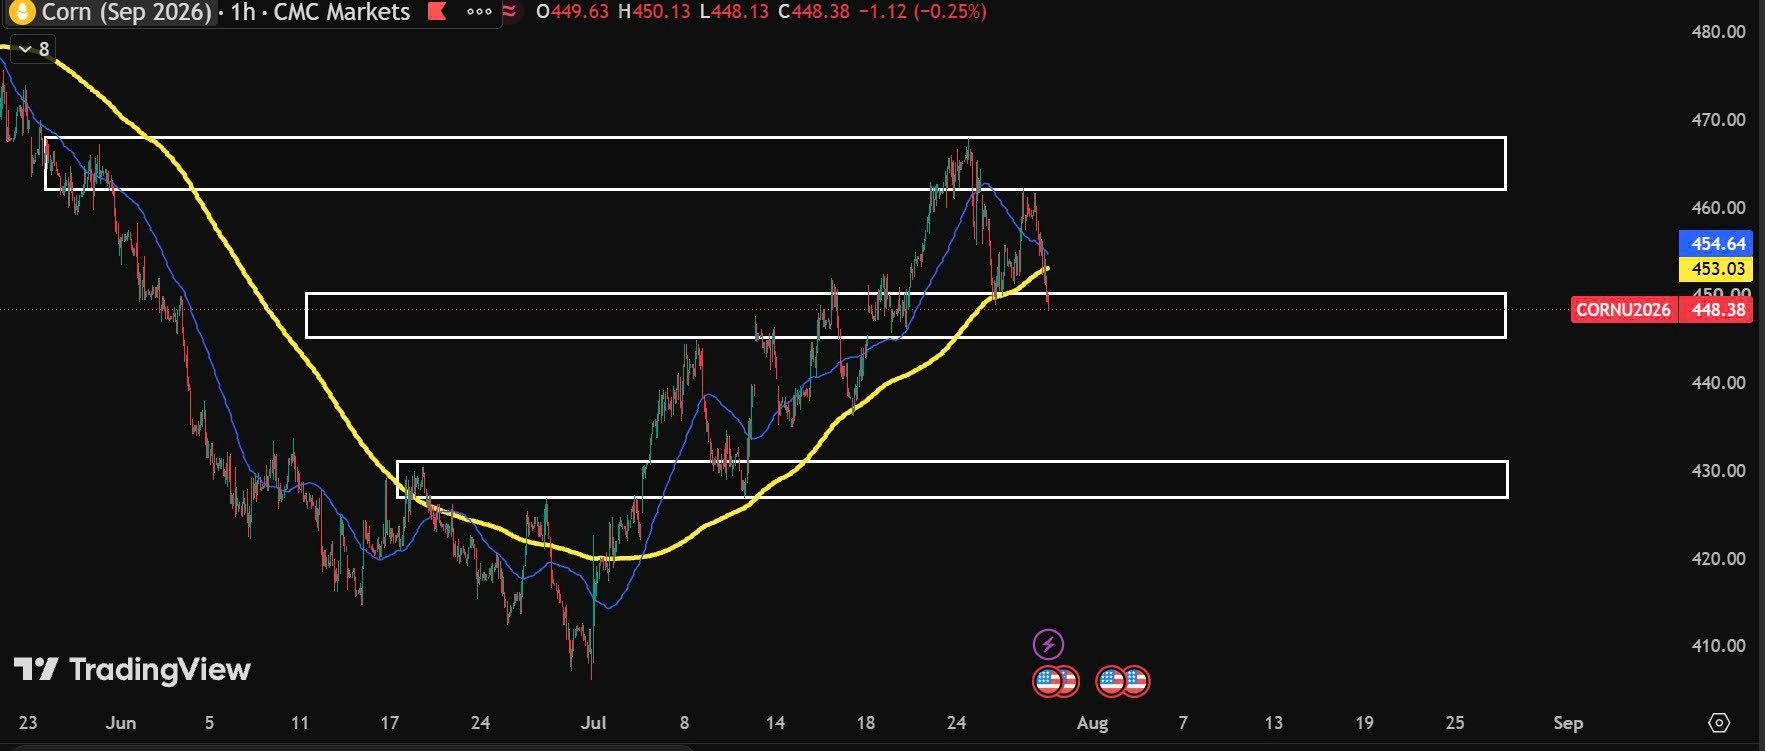1765x751 pixels.
Task: Click the 470.00 price axis label
Action: 1718,120
